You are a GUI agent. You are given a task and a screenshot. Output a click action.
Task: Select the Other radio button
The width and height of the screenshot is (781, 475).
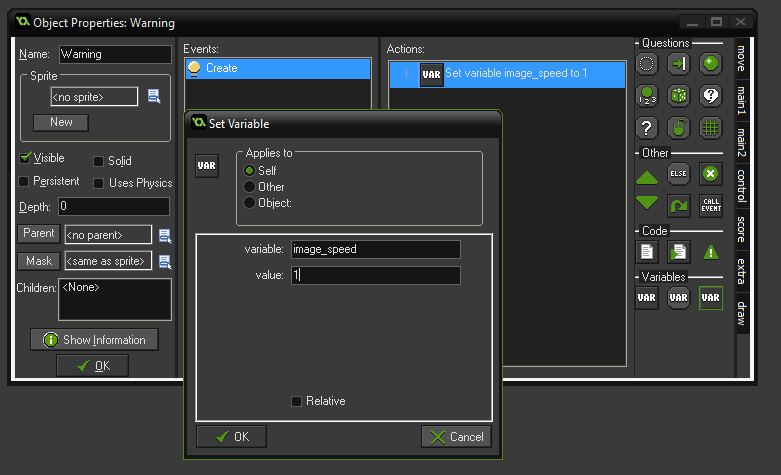(x=250, y=187)
